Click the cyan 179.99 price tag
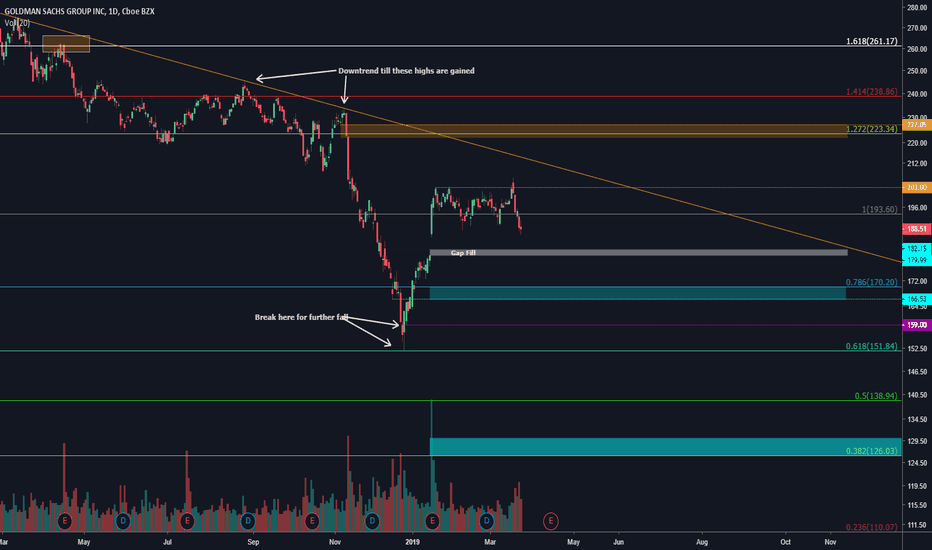Screen dimensions: 932x550 917,260
